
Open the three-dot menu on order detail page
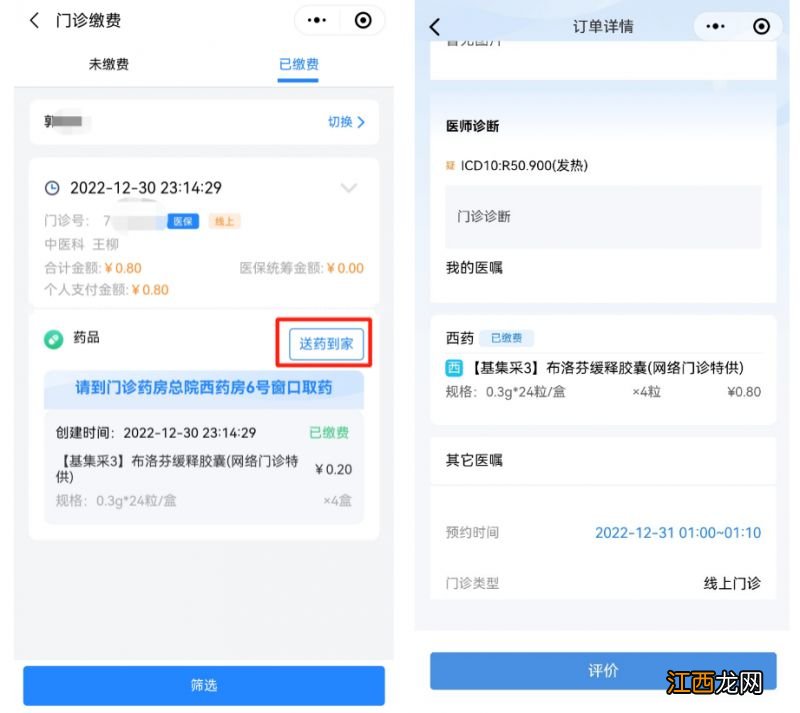click(x=714, y=26)
